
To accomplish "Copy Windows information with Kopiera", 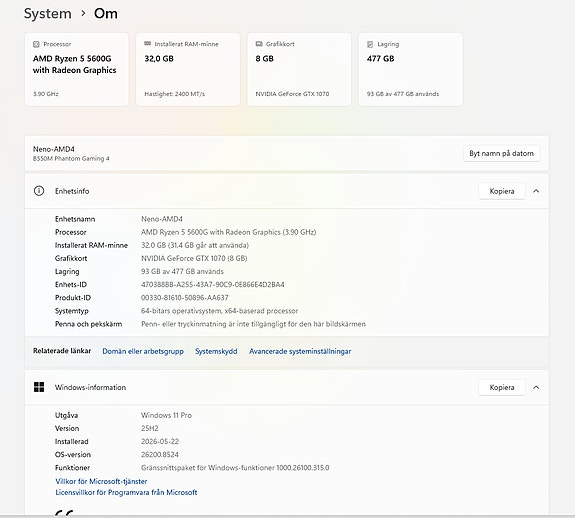I will (x=502, y=387).
